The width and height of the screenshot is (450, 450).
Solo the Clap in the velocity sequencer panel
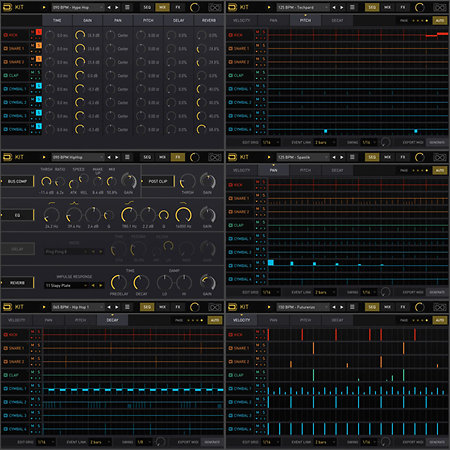click(x=264, y=372)
